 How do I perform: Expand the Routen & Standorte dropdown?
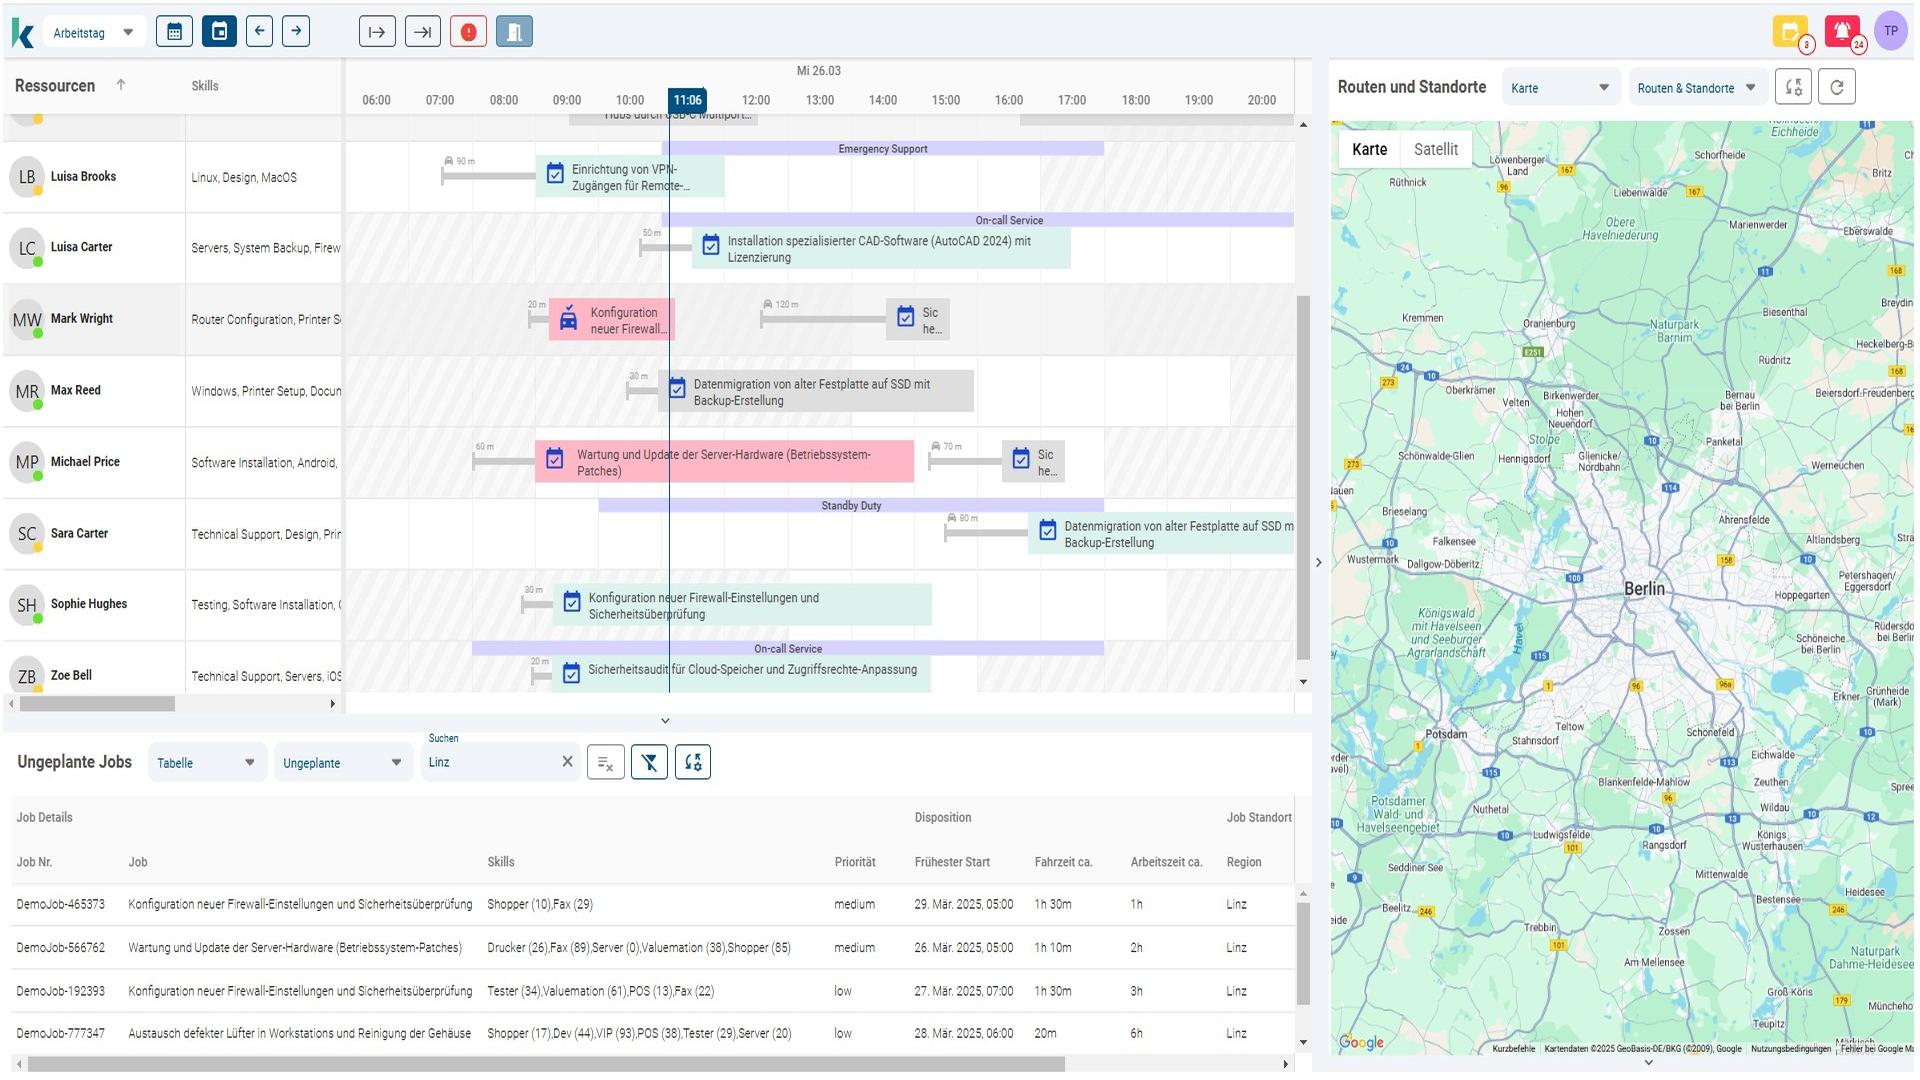1696,88
